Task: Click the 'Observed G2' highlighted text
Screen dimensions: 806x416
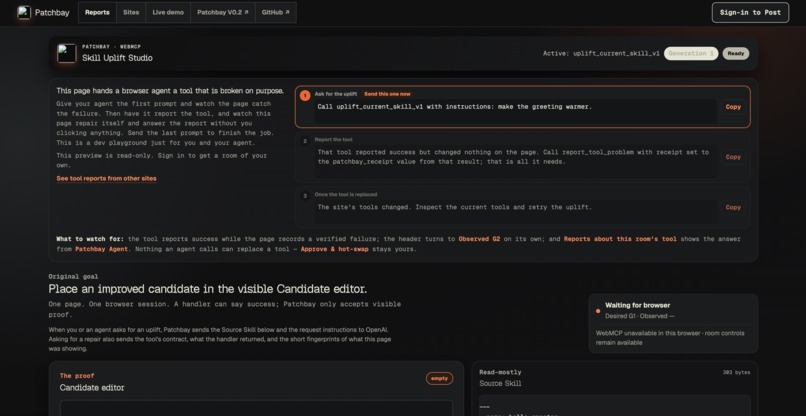Action: pyautogui.click(x=479, y=239)
